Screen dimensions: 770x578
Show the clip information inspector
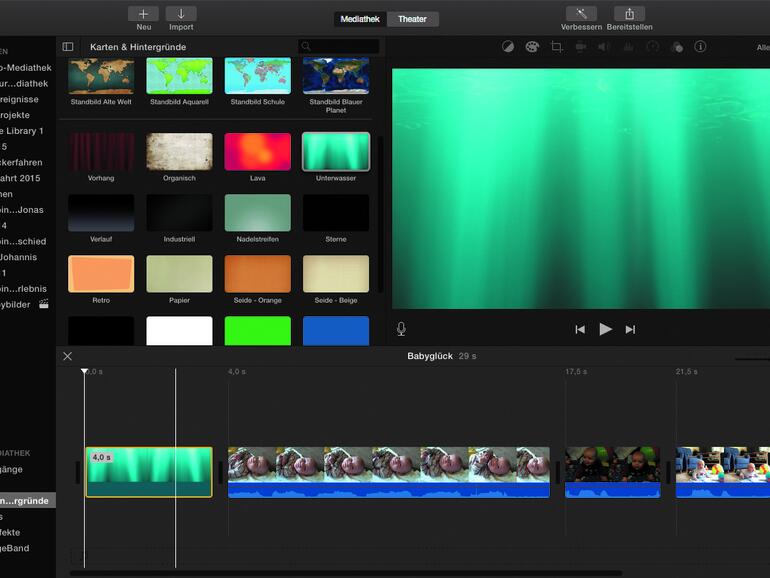[700, 47]
